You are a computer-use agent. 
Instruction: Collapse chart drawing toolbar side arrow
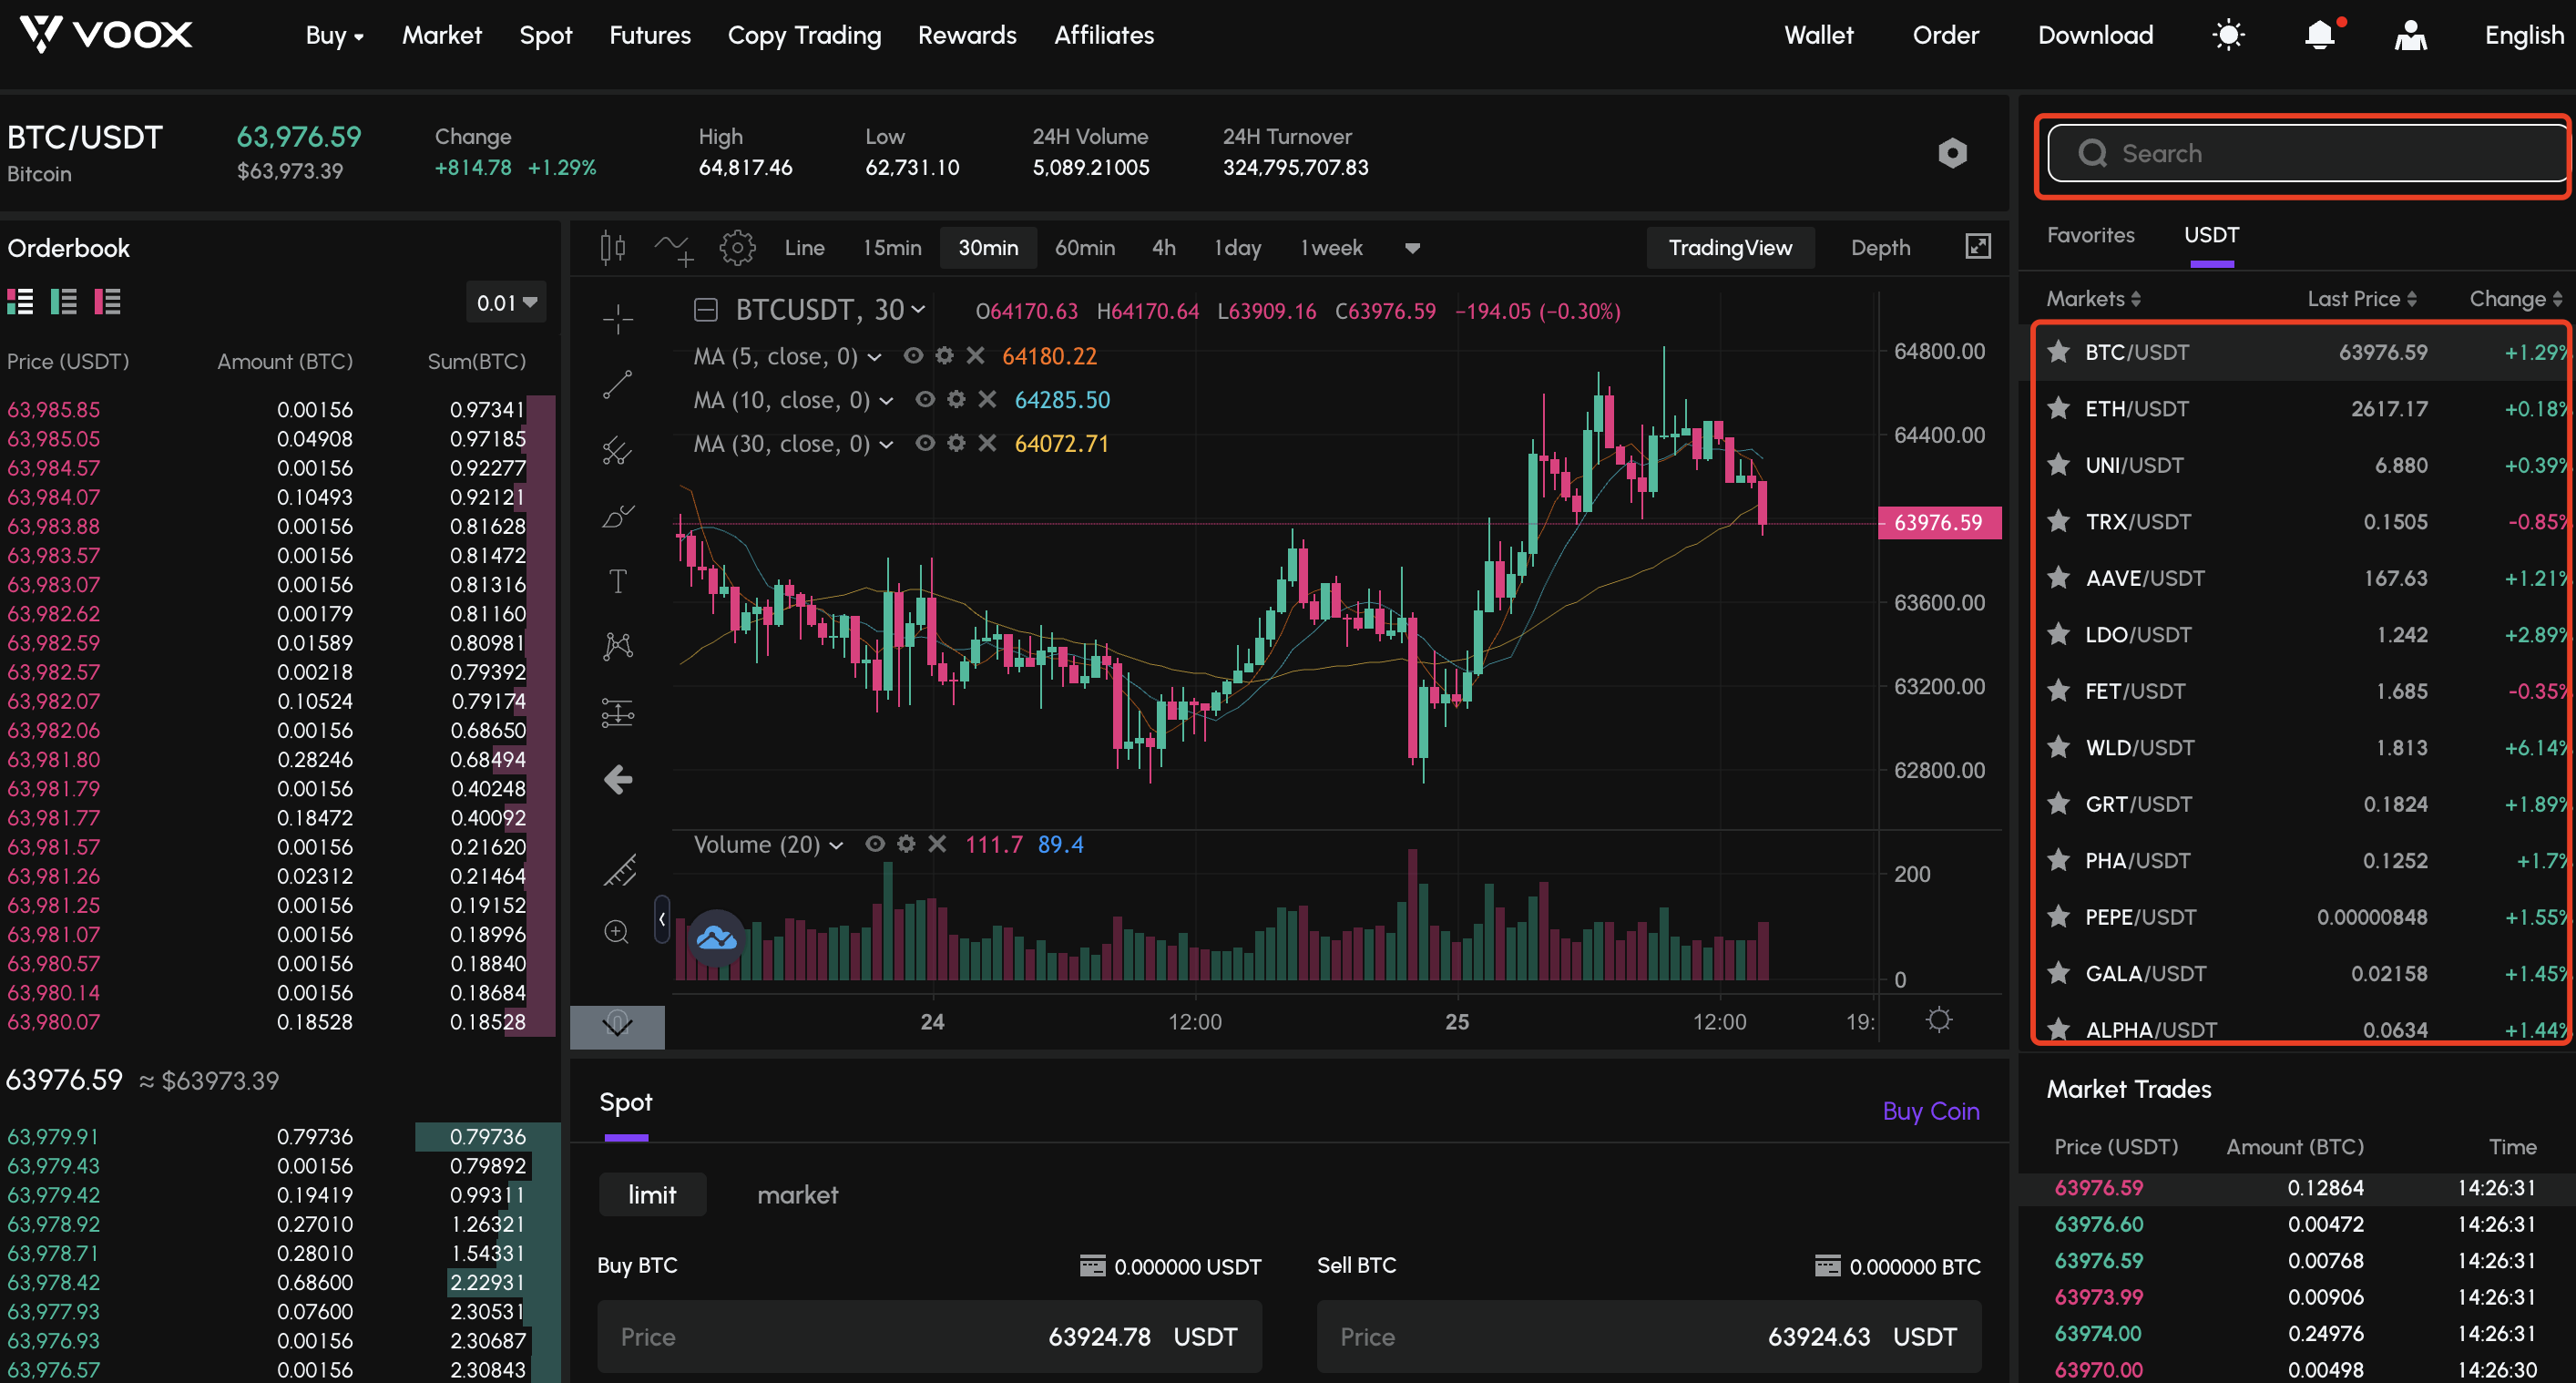(x=661, y=919)
